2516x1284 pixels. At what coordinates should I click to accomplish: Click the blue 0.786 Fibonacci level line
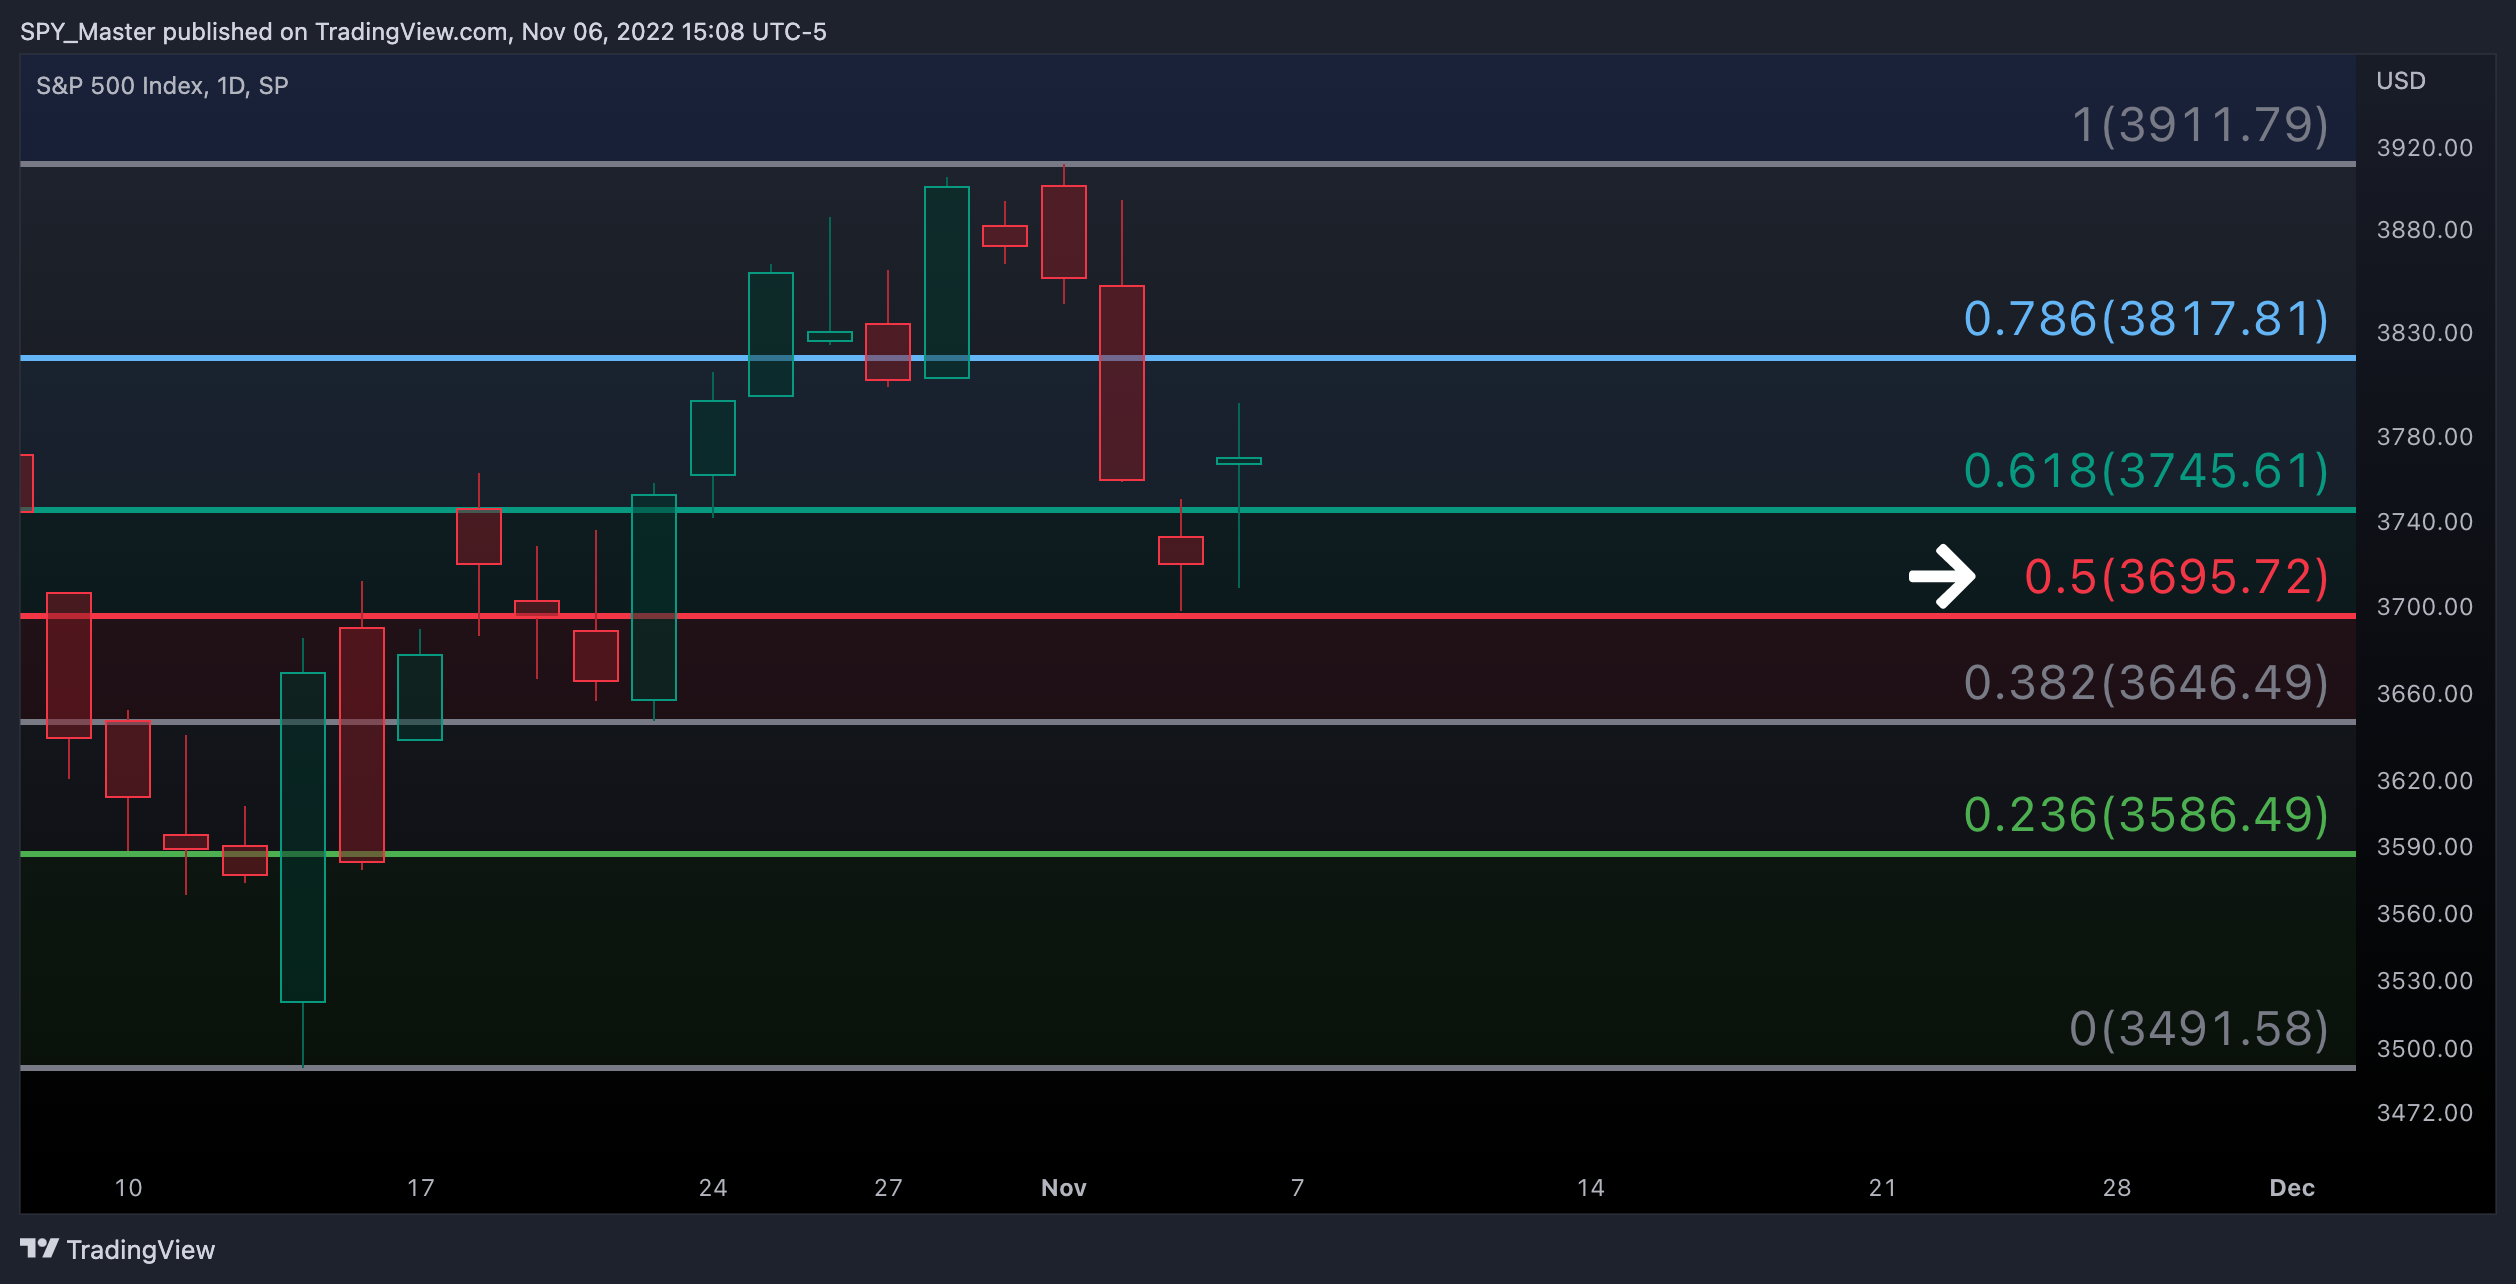[x=1188, y=357]
